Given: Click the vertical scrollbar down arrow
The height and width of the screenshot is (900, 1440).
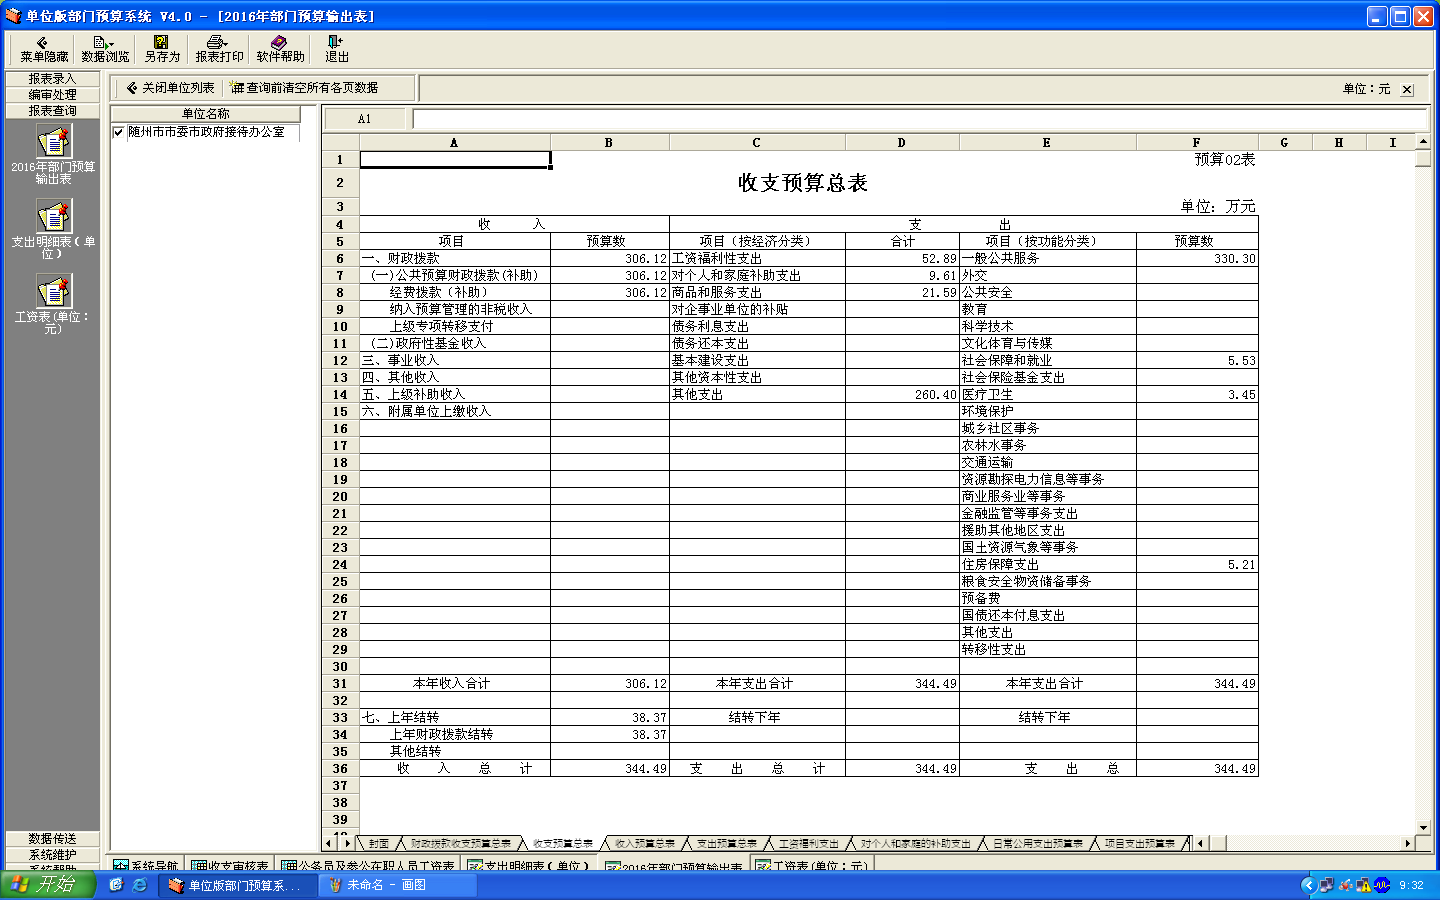Looking at the screenshot, I should coord(1423,828).
